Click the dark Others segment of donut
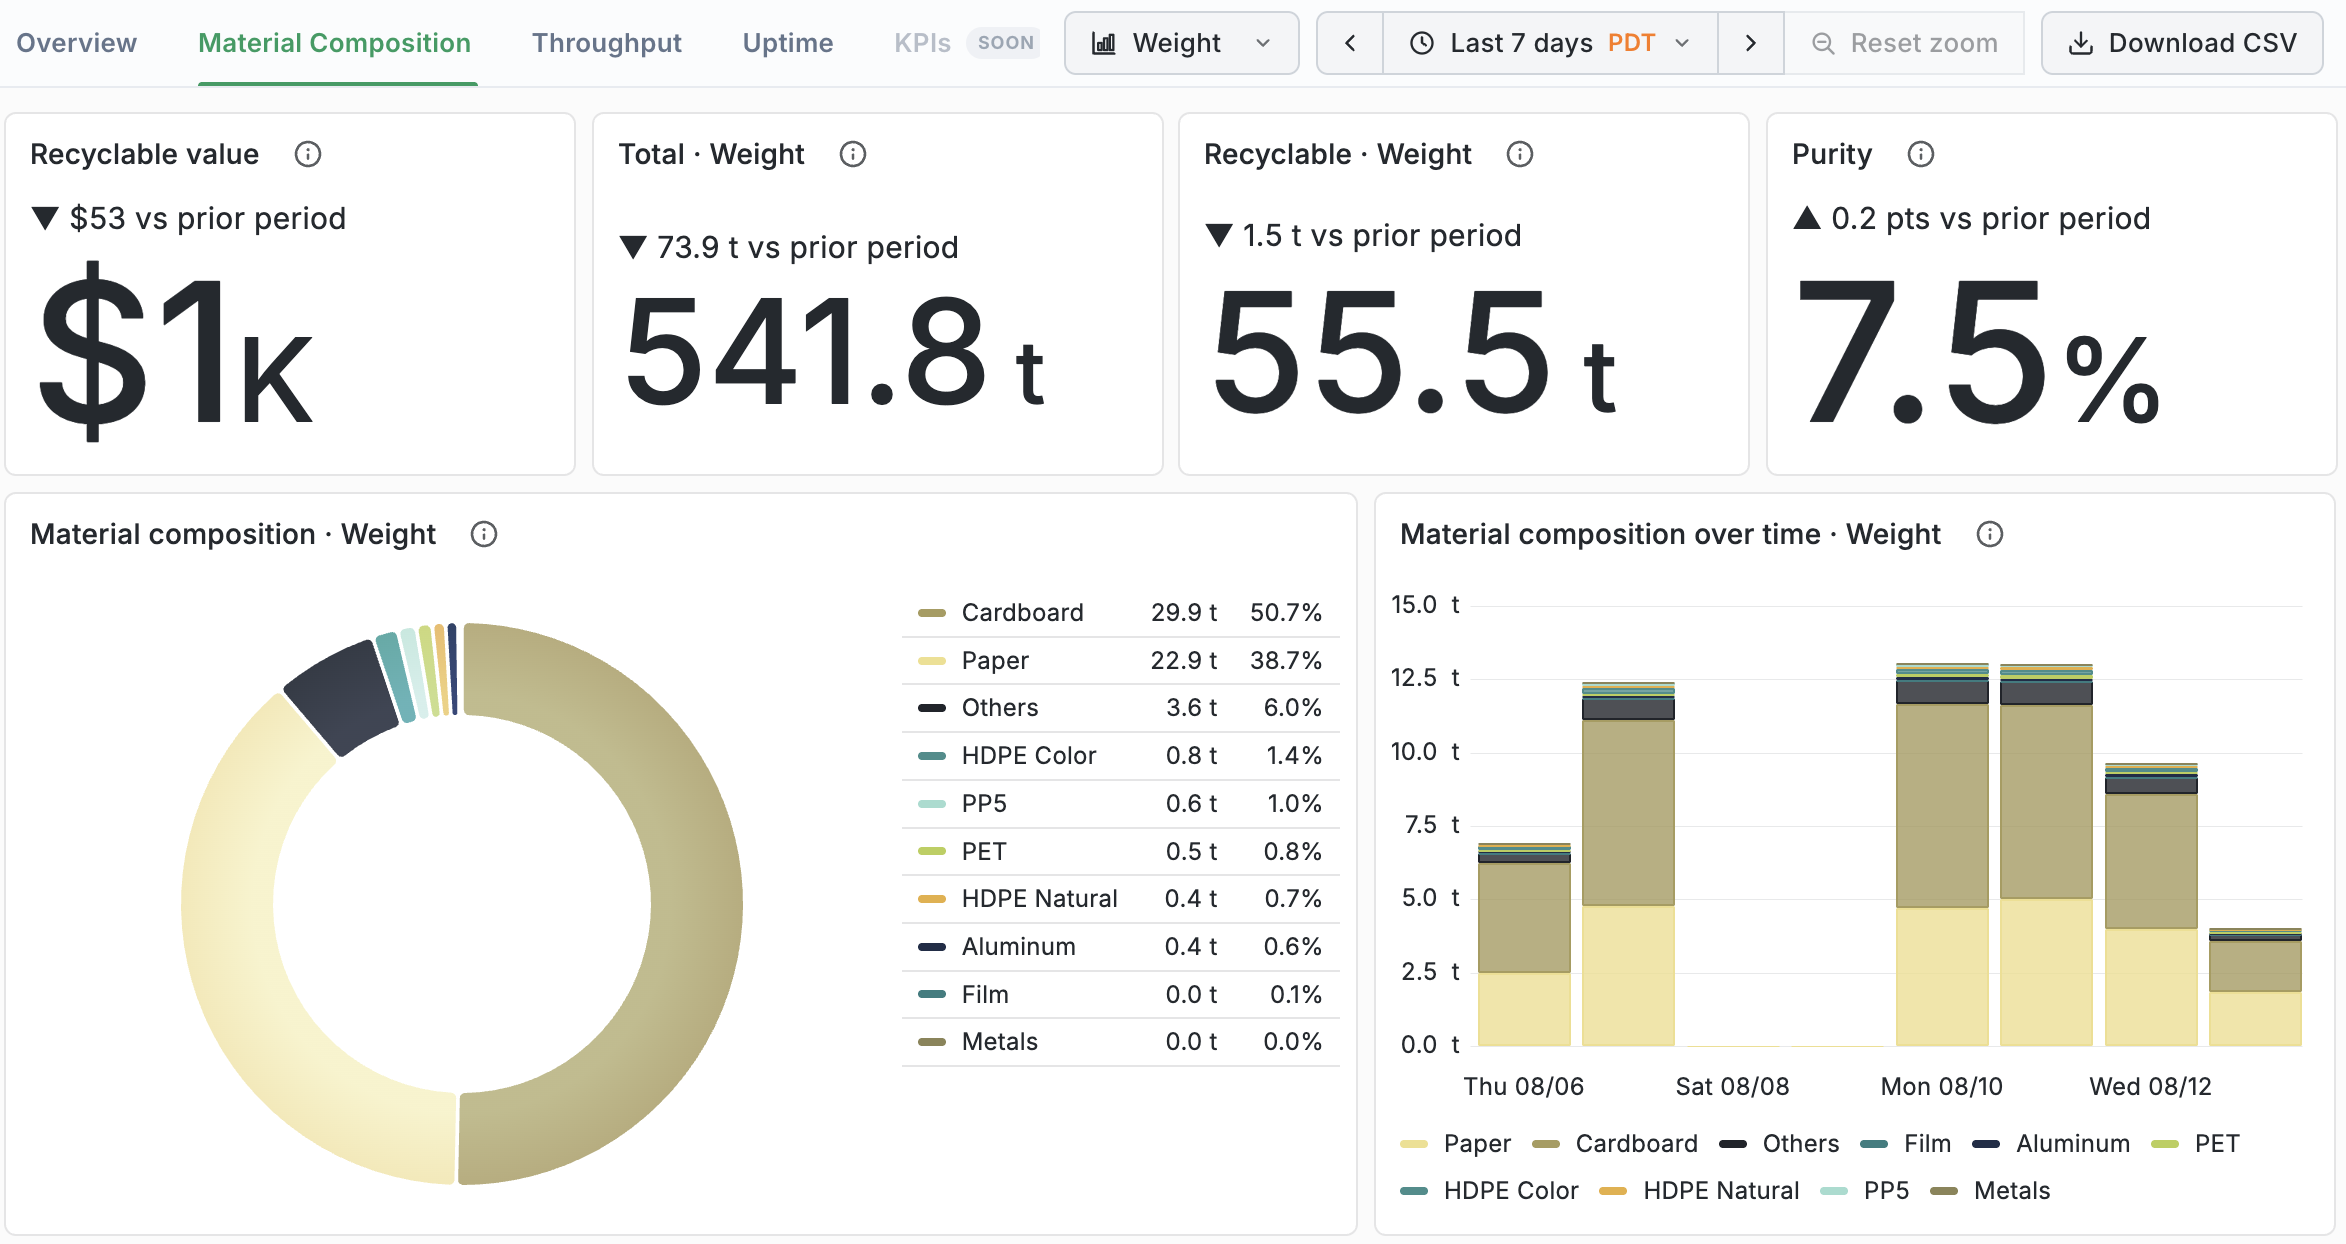2346x1244 pixels. [342, 695]
